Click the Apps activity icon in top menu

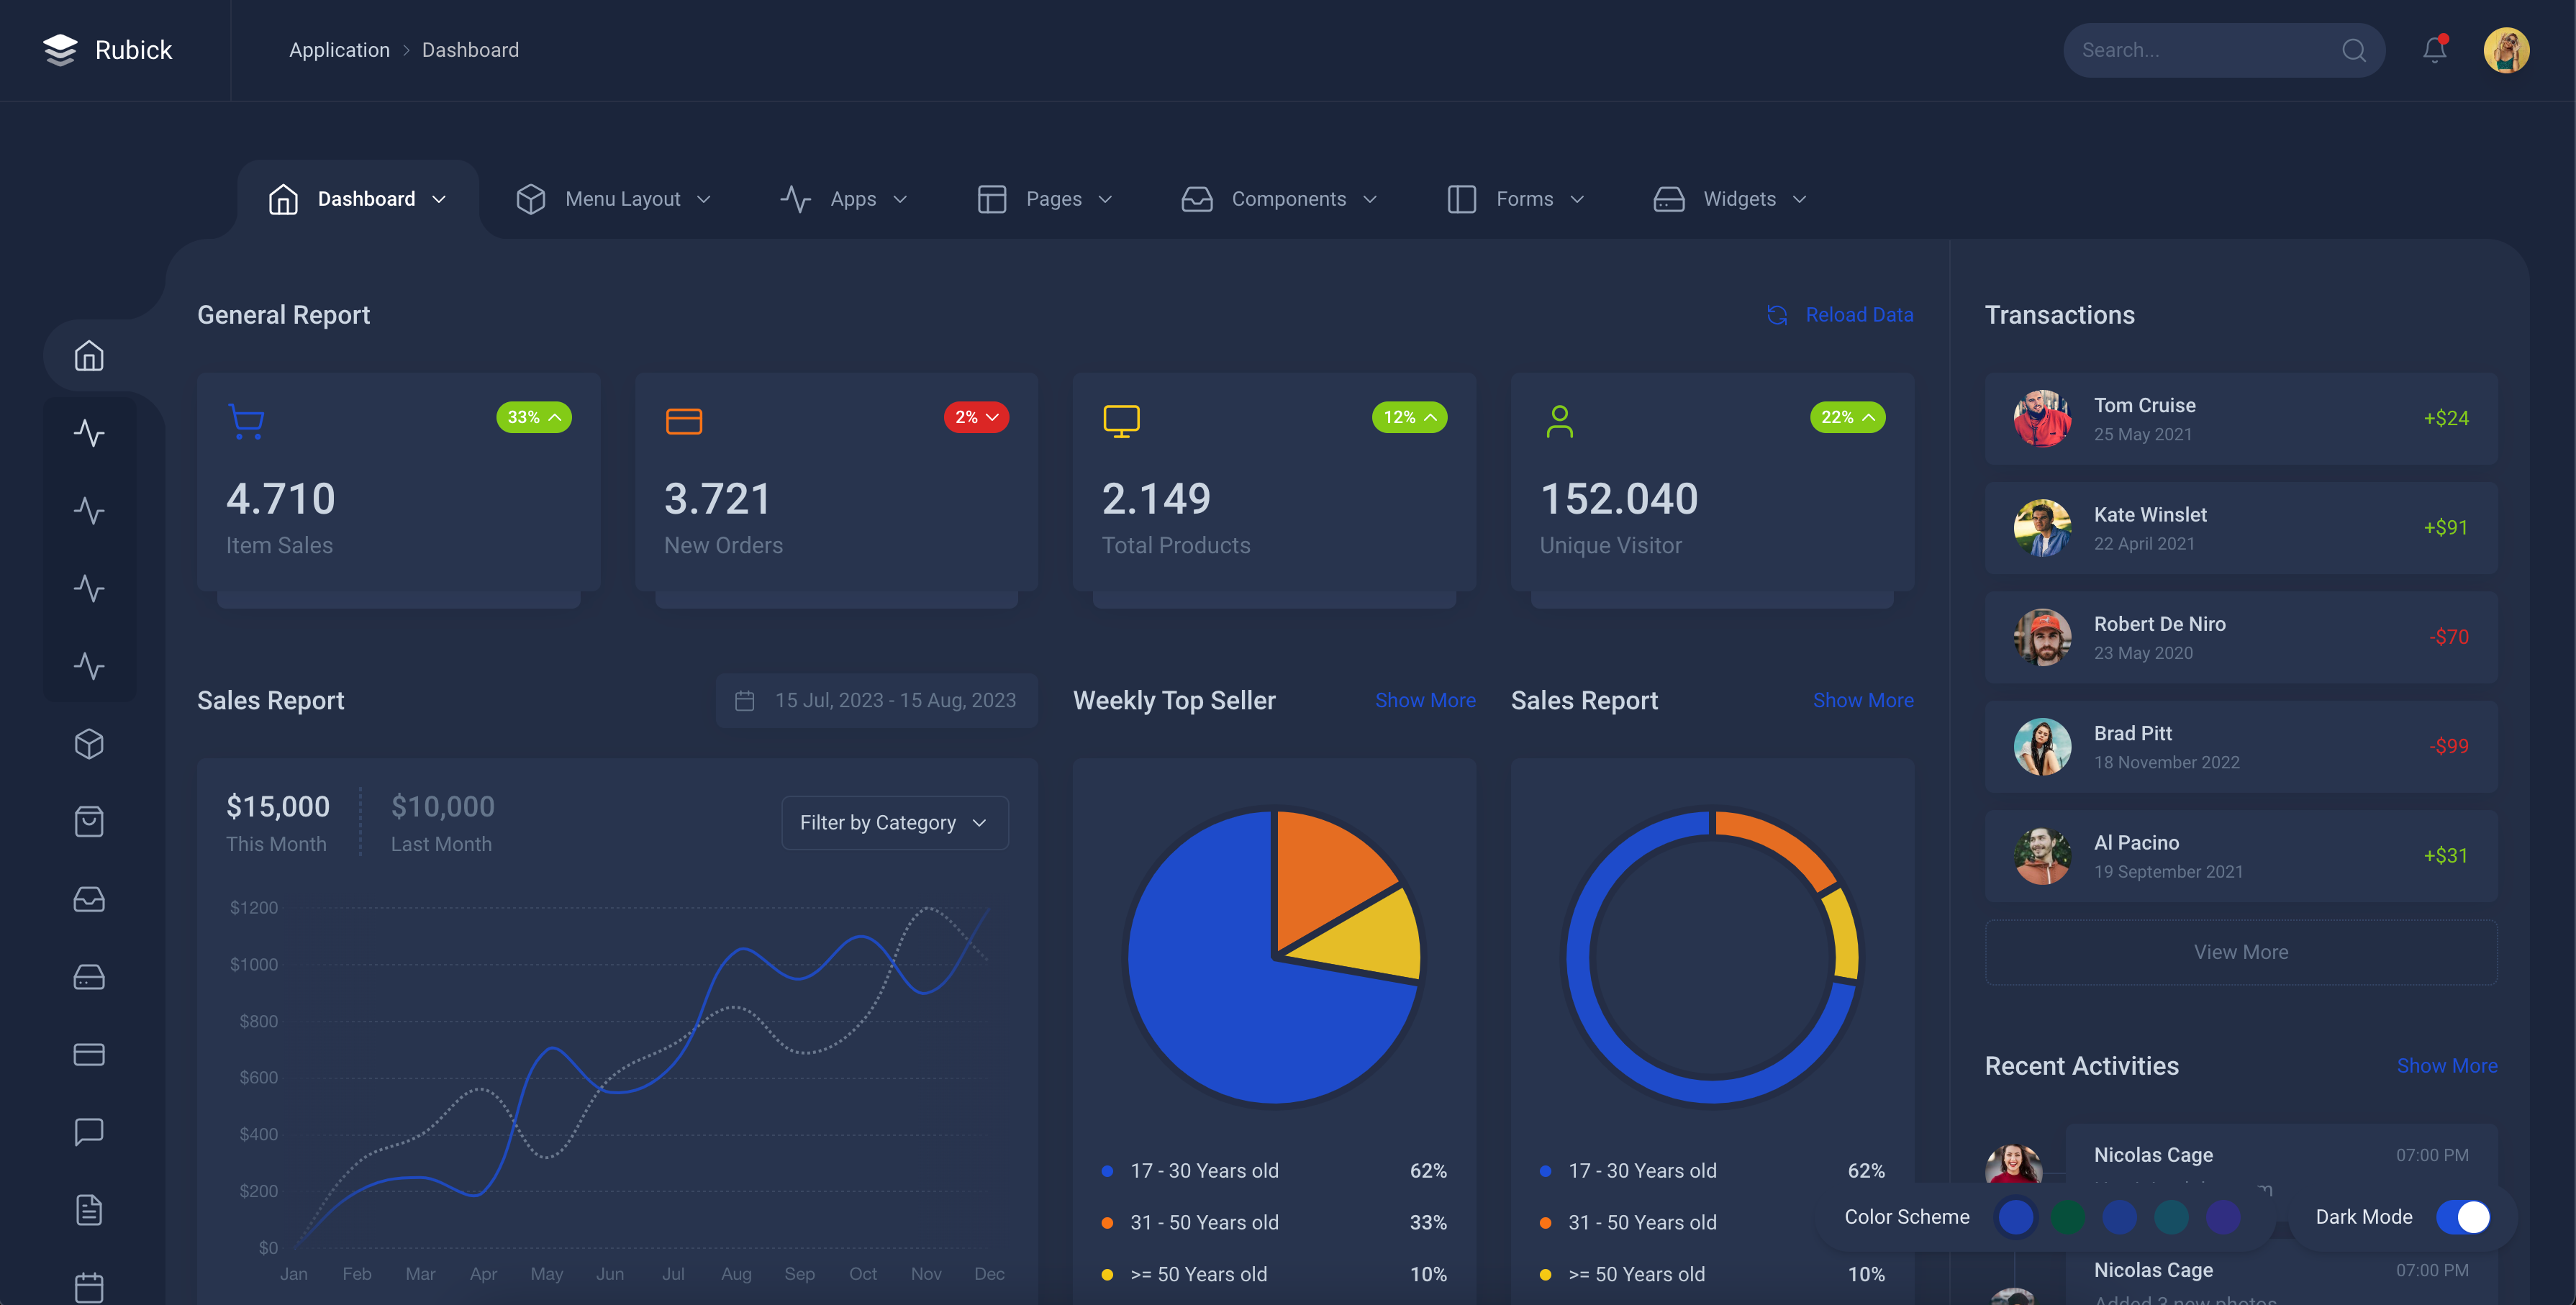coord(796,199)
